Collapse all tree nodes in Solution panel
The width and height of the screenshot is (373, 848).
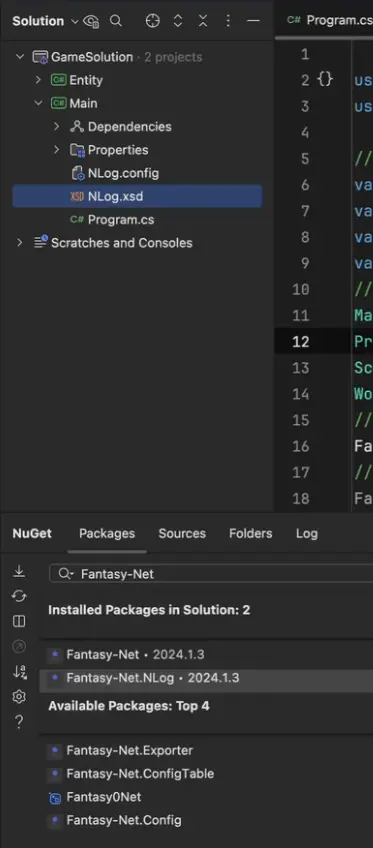point(203,21)
